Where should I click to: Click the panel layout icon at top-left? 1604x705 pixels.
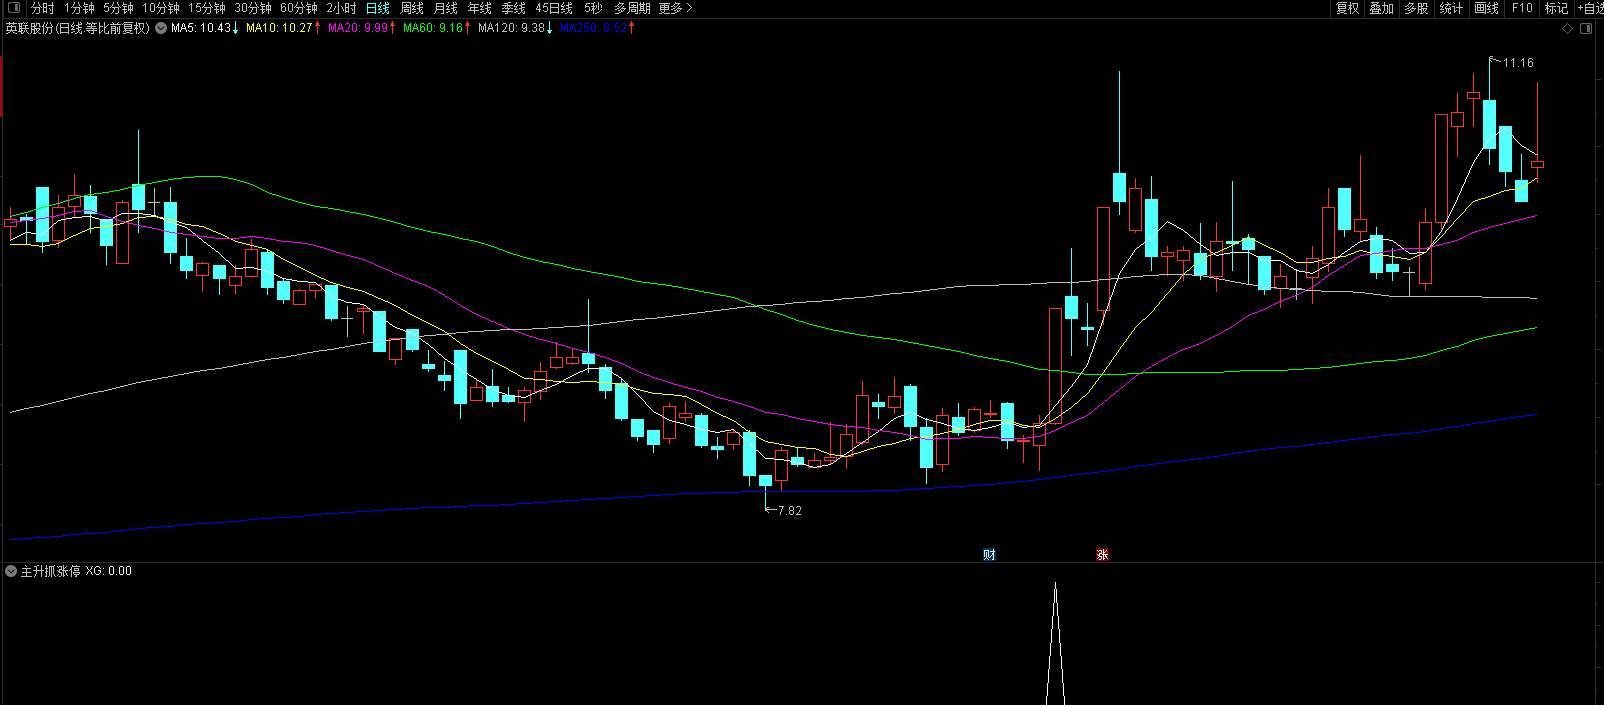[x=13, y=8]
